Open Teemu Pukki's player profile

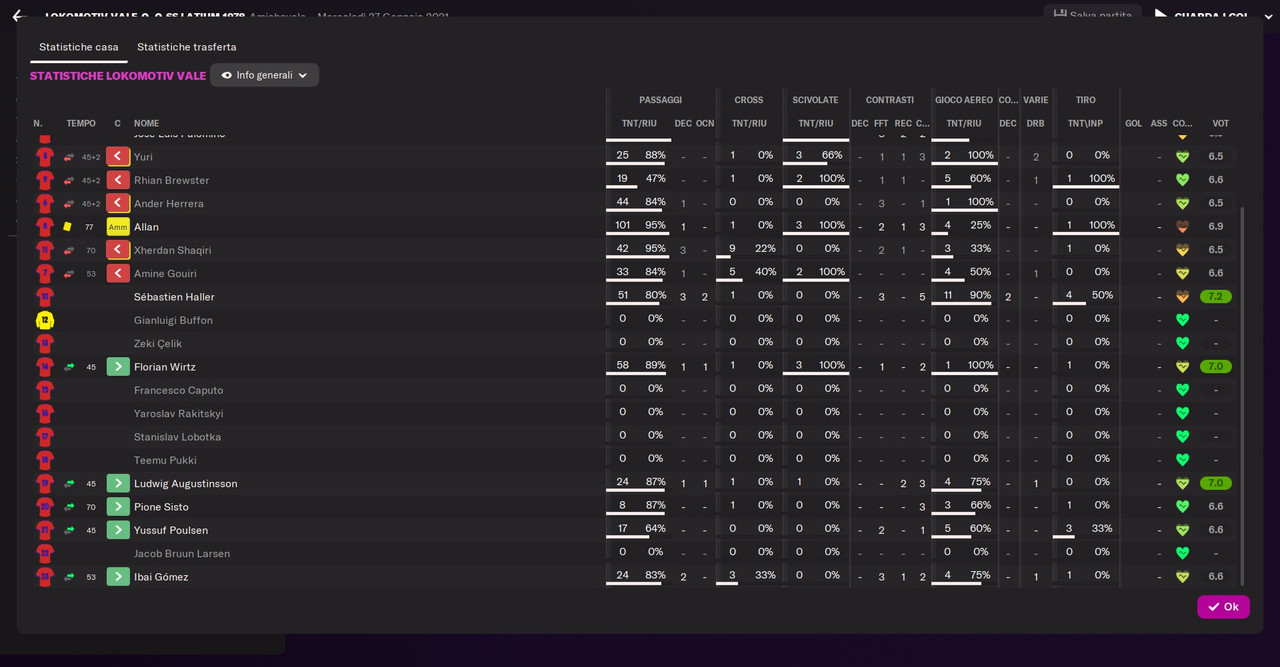coord(165,460)
